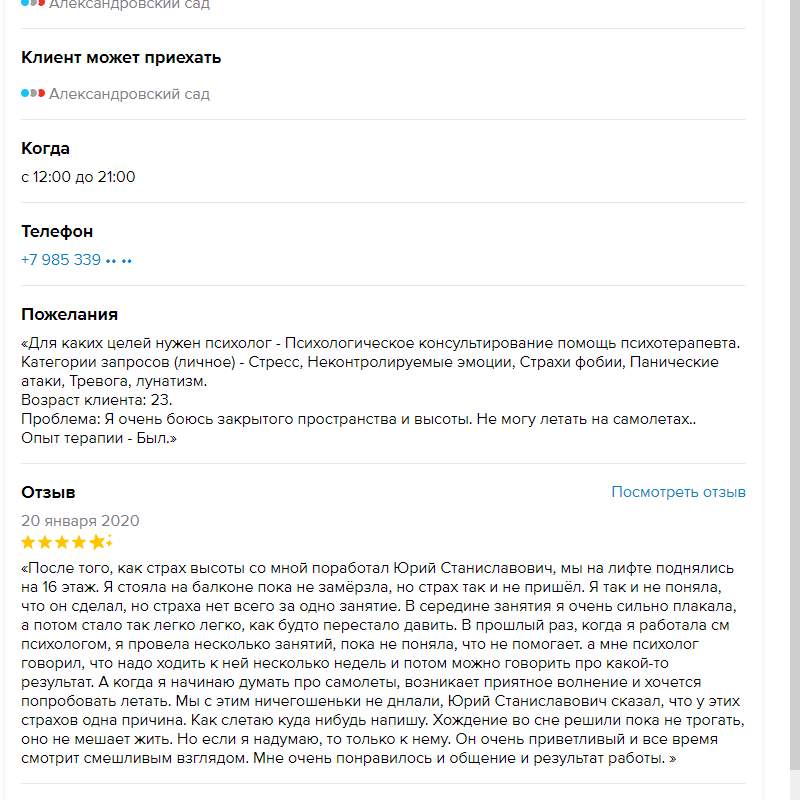Click the metro line icon beside Александровский сад
This screenshot has height=800, width=800.
coord(33,94)
